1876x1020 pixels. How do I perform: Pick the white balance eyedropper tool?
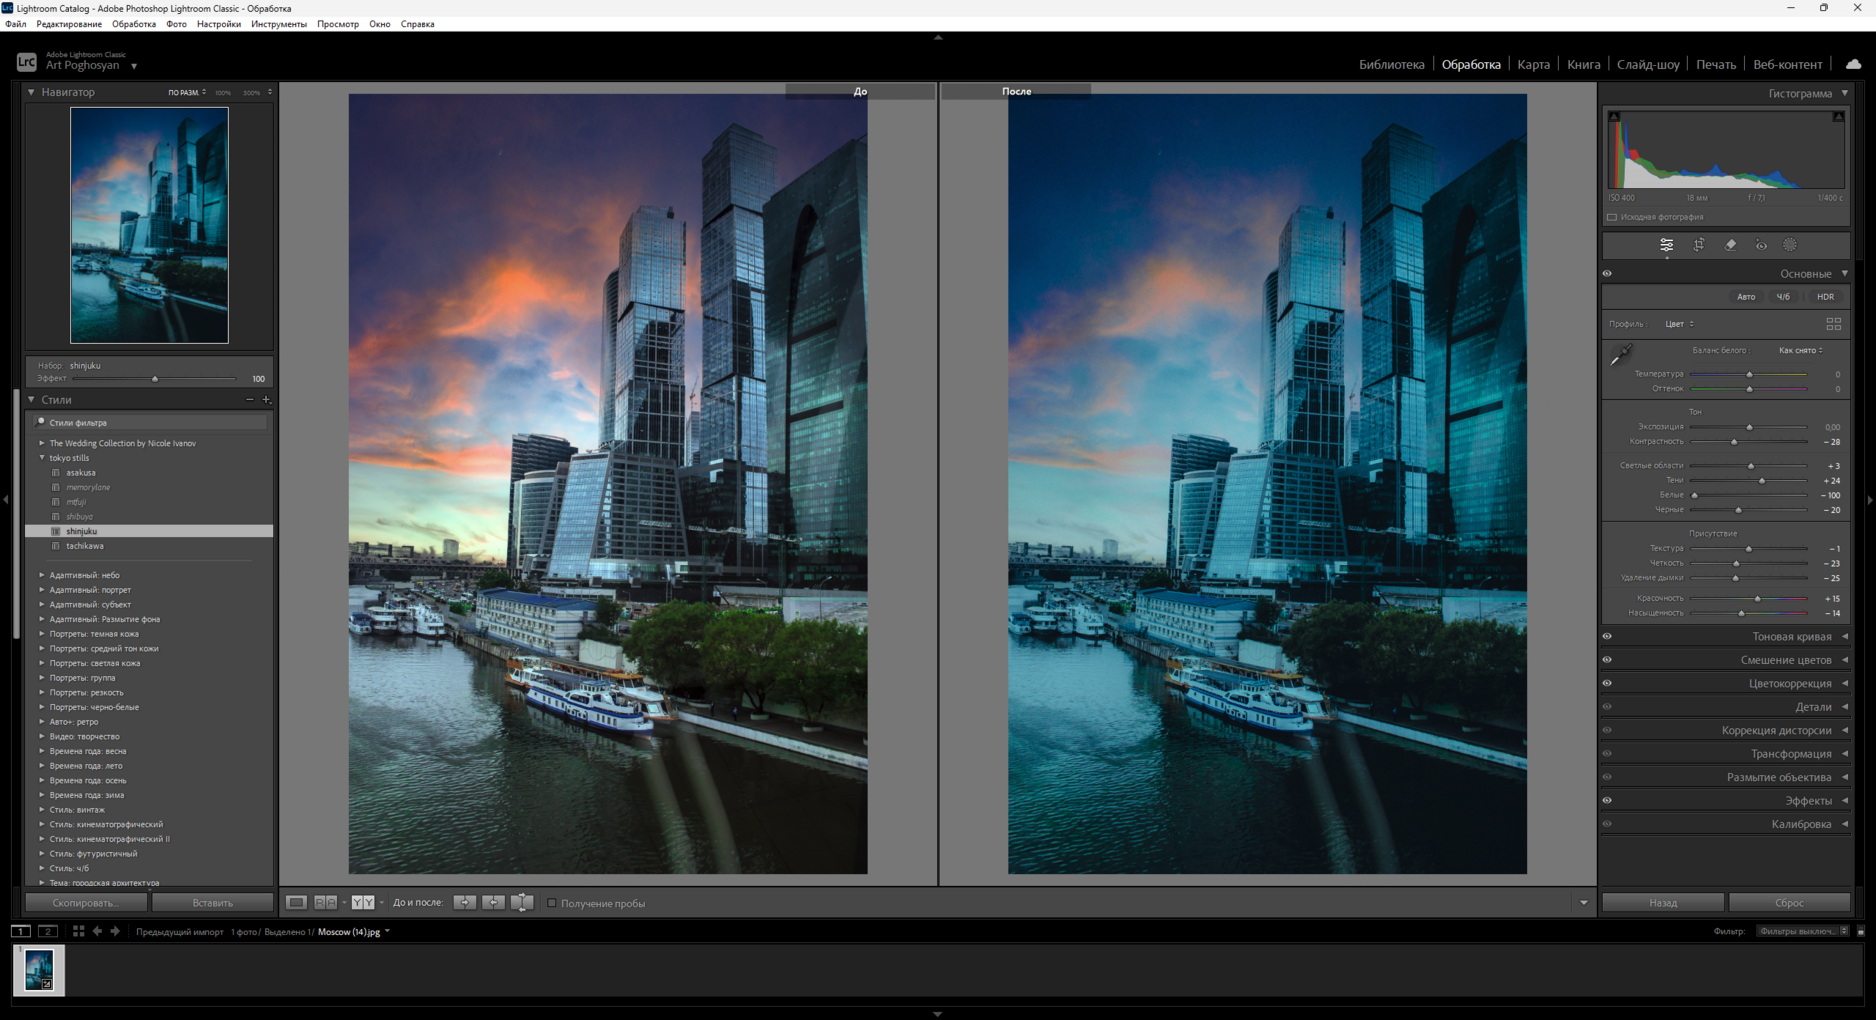tap(1620, 355)
